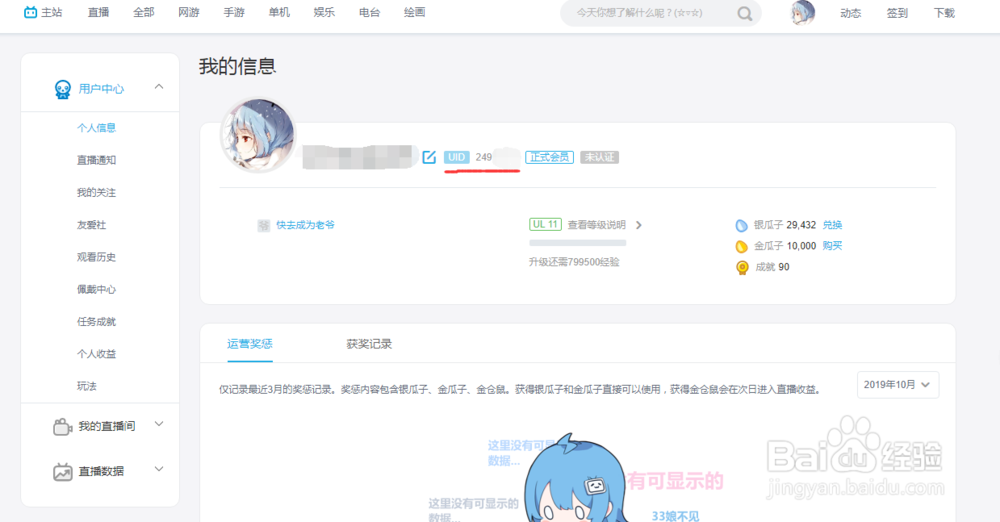Click 升级还需799500经验 text

574,262
